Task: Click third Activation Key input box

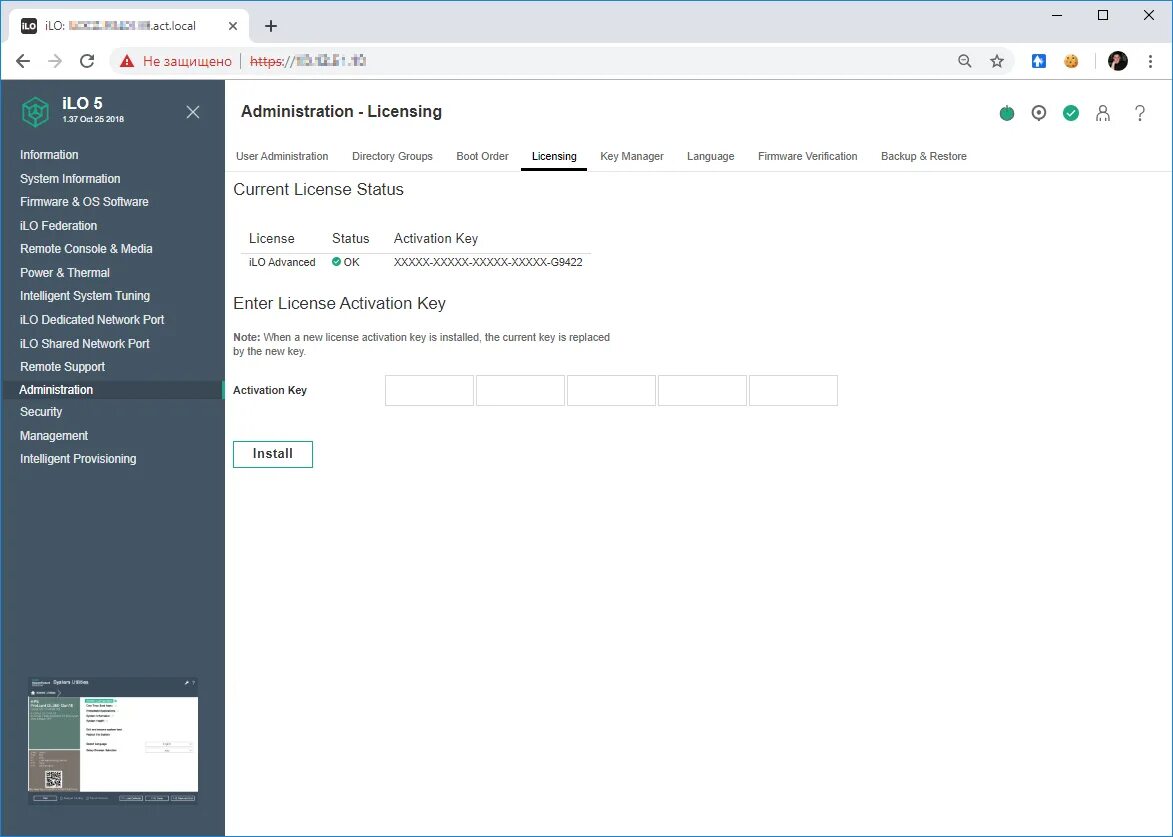Action: click(611, 390)
